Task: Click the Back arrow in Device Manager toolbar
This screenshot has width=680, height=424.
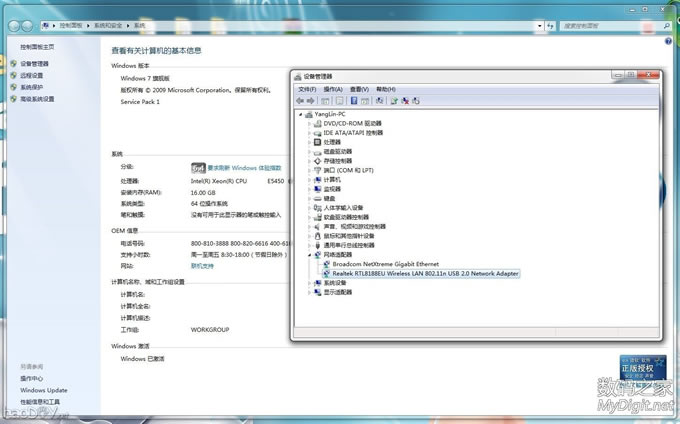Action: 300,101
